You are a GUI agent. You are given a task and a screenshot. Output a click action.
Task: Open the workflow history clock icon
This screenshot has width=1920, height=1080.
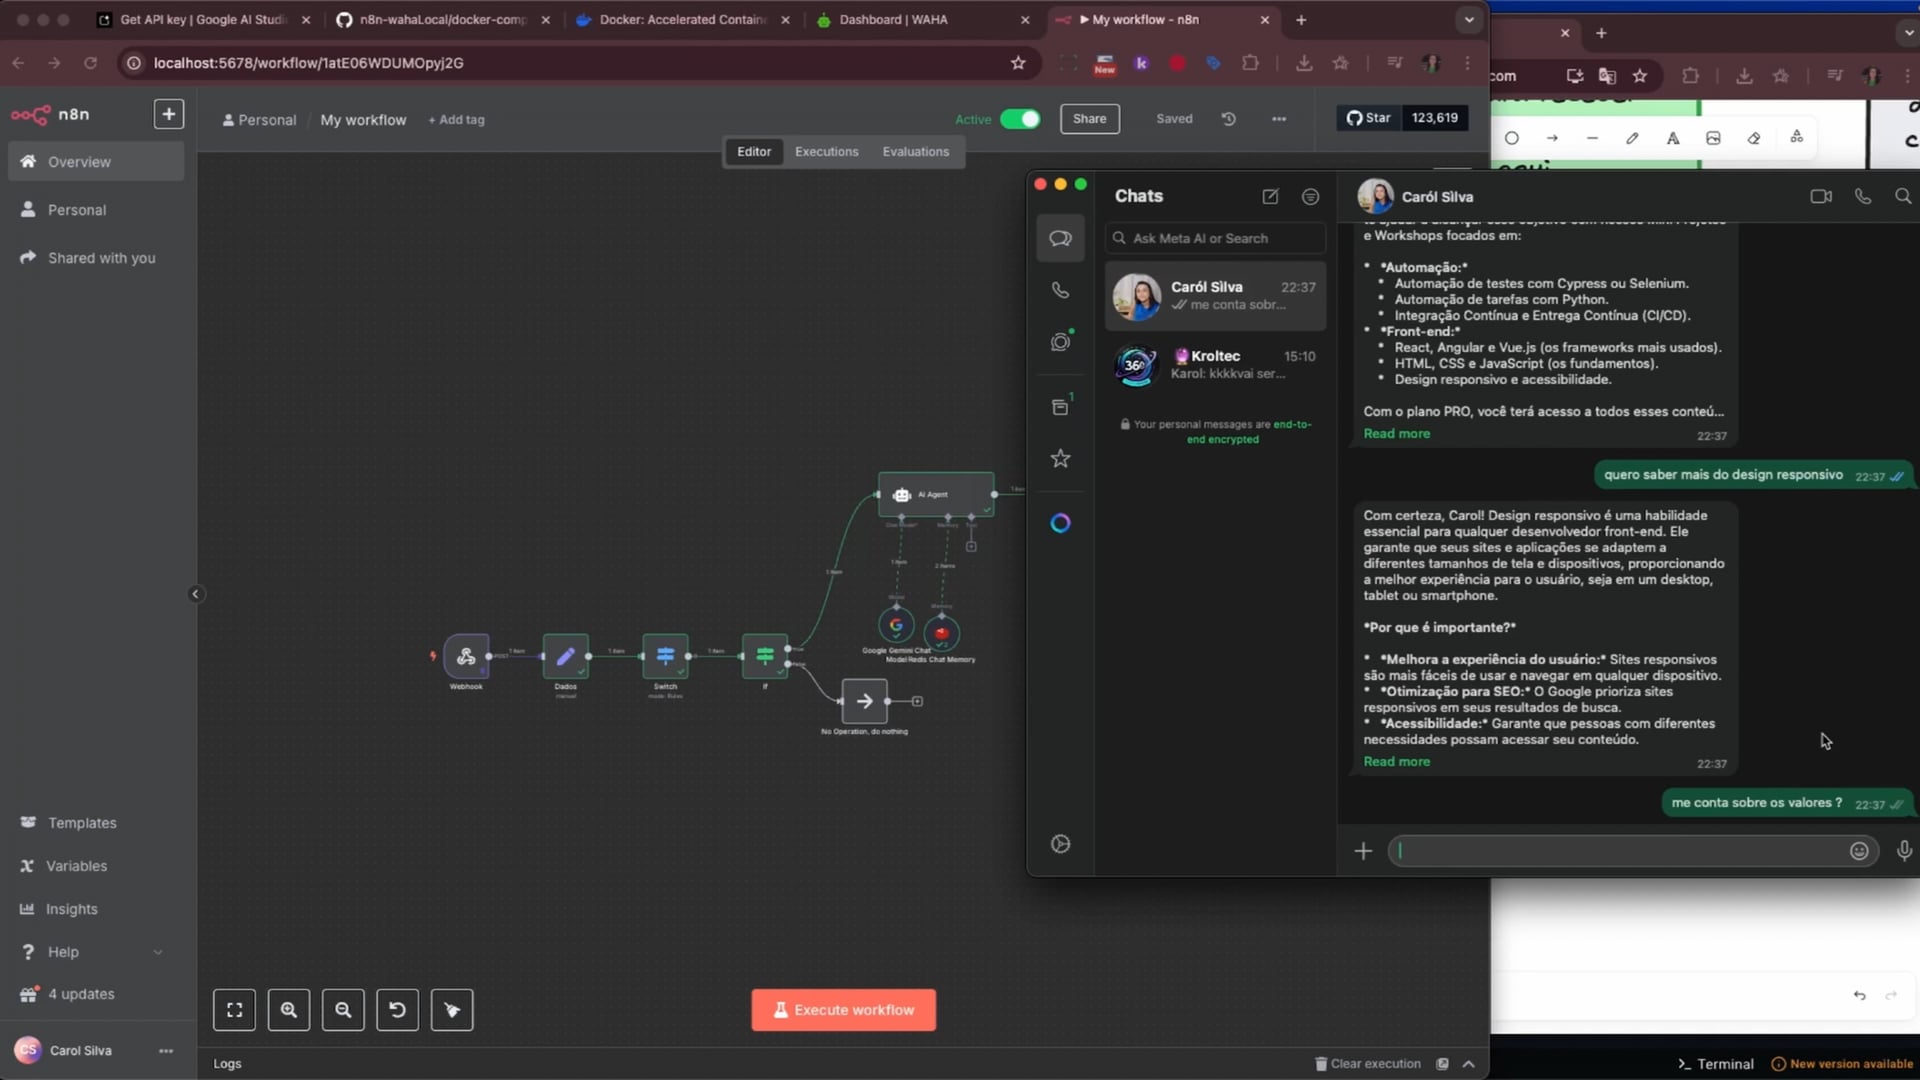1229,119
